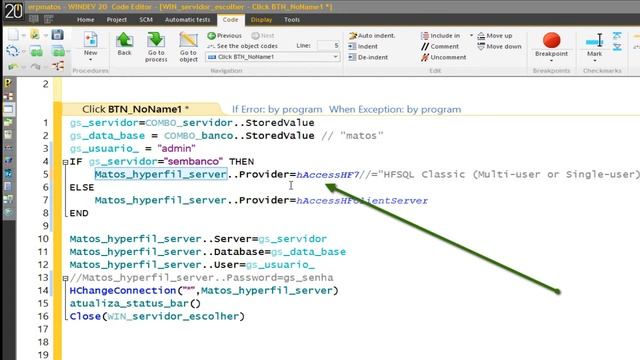Click When Exception: by program link
The width and height of the screenshot is (640, 360).
click(395, 109)
